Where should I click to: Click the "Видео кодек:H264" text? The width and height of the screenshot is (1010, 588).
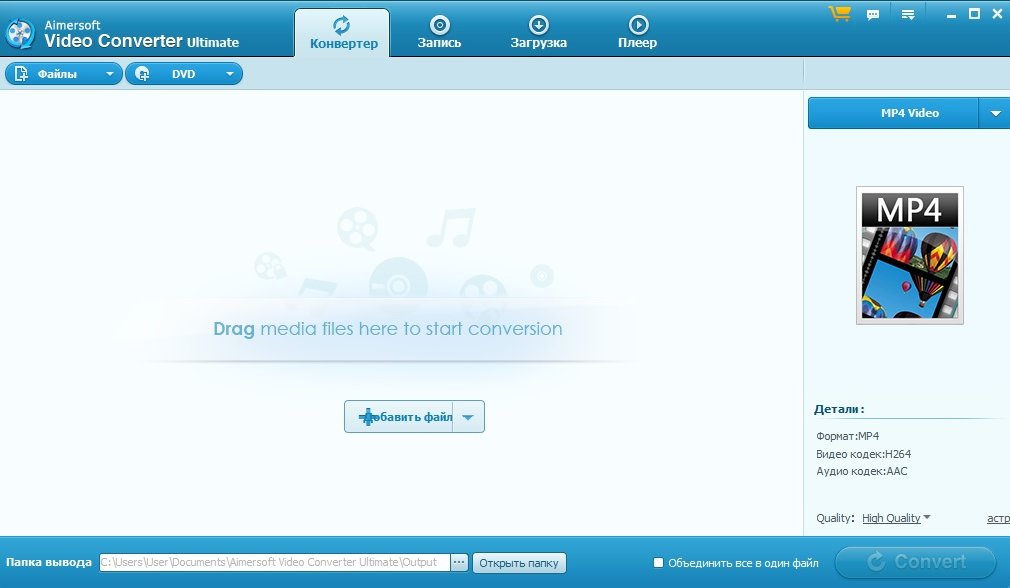(863, 454)
